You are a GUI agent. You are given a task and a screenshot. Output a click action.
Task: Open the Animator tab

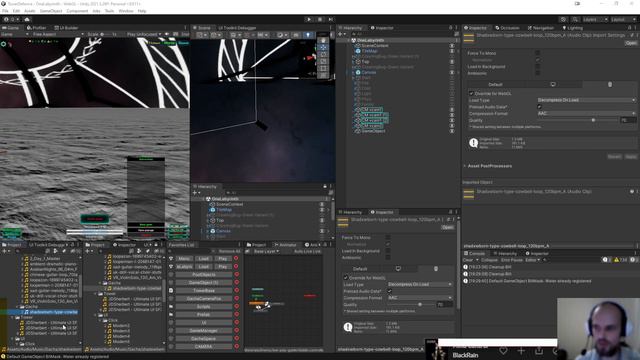(x=285, y=244)
